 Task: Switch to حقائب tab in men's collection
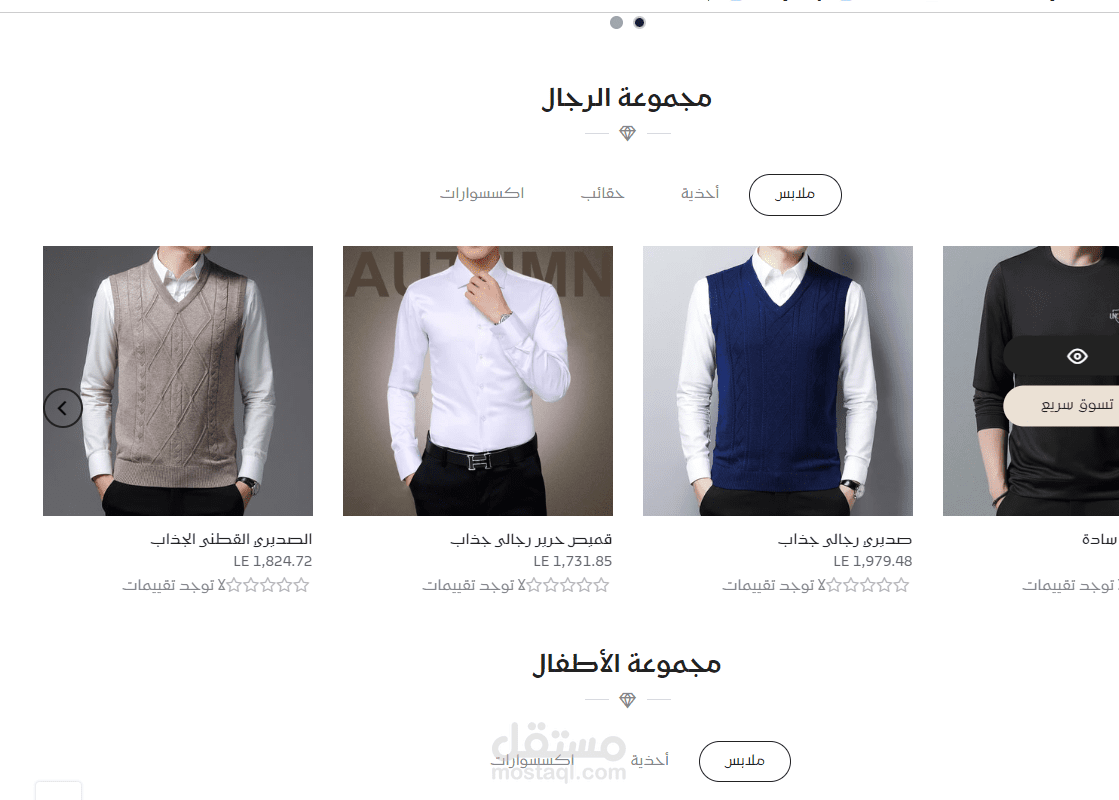coord(602,193)
